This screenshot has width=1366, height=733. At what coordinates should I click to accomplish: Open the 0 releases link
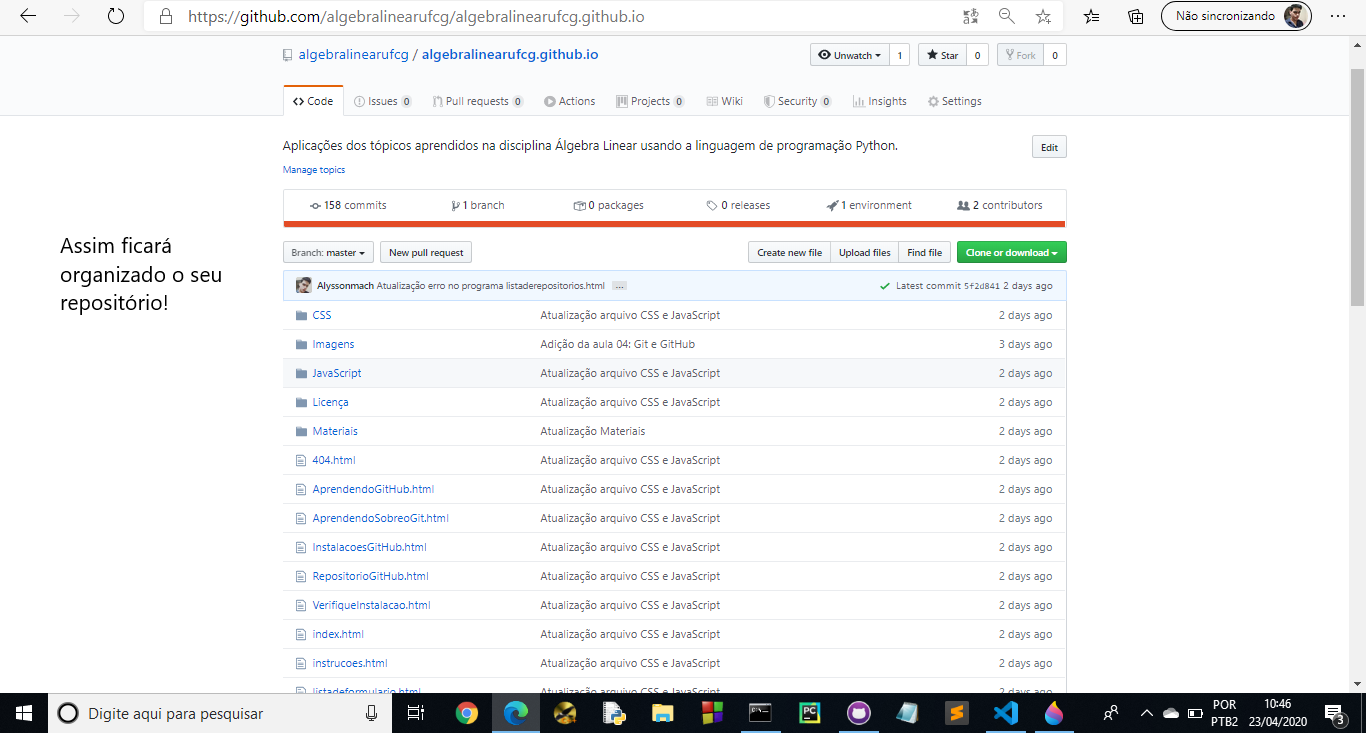pyautogui.click(x=738, y=205)
